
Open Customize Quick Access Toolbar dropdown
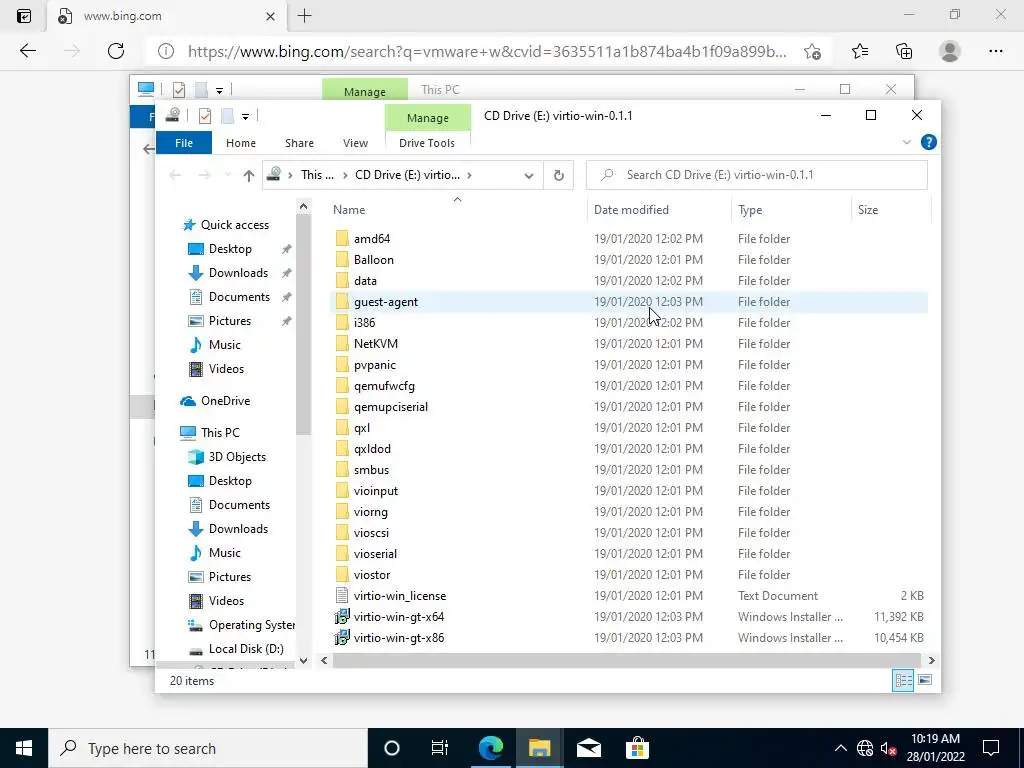(x=246, y=117)
